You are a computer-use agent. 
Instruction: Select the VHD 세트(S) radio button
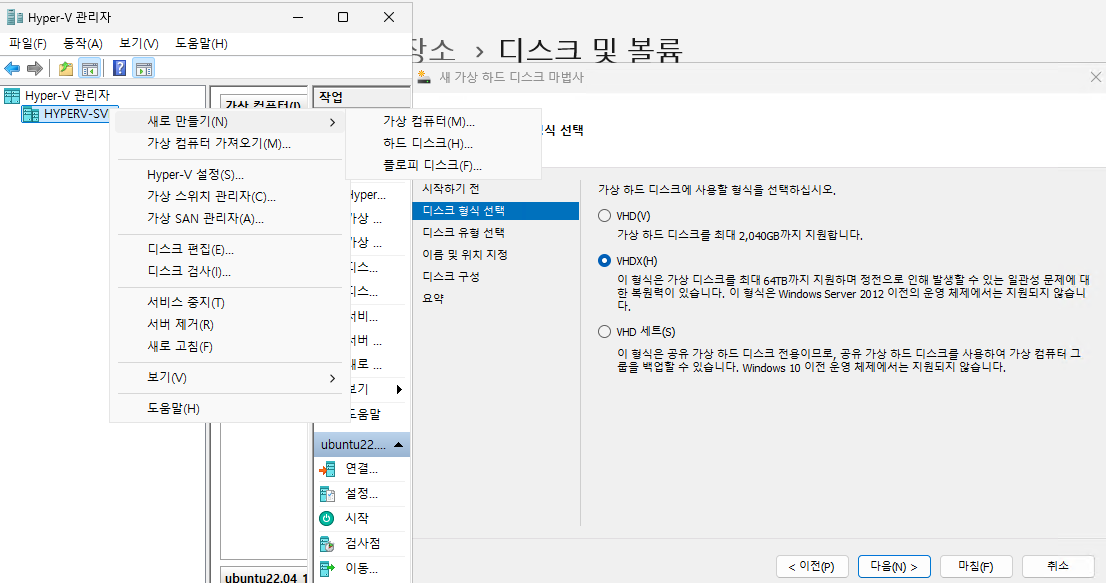coord(604,331)
